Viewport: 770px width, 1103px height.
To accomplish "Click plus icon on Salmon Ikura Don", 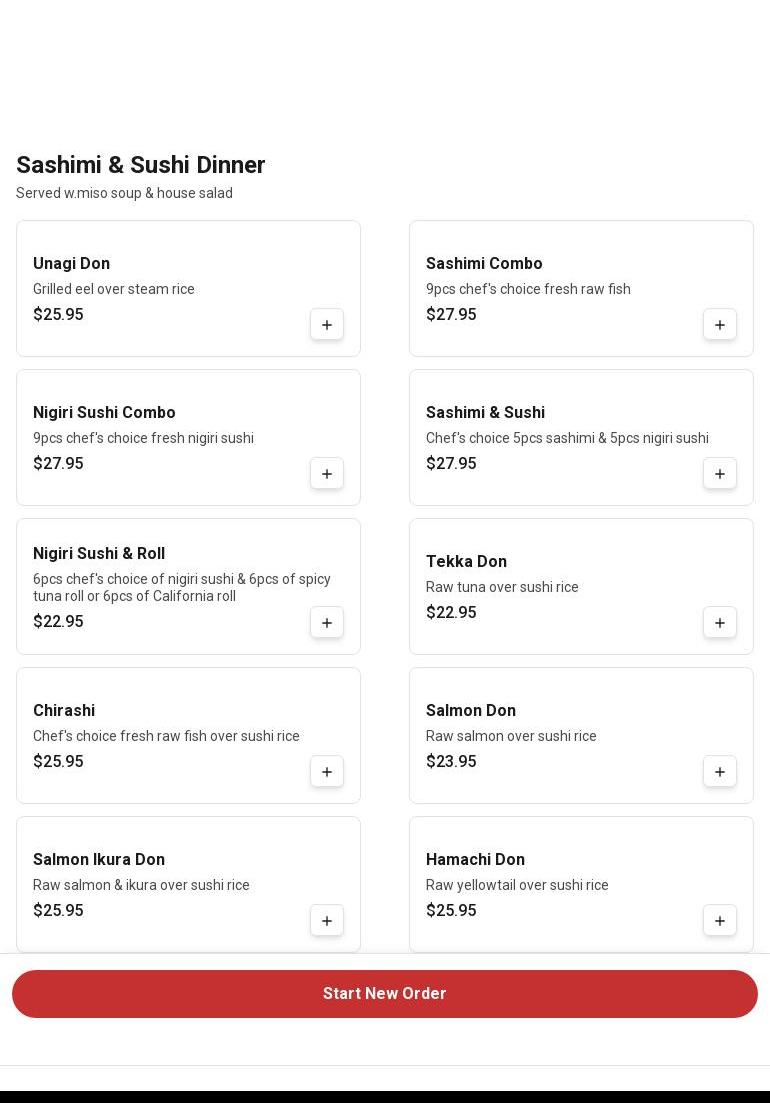I will click(327, 921).
